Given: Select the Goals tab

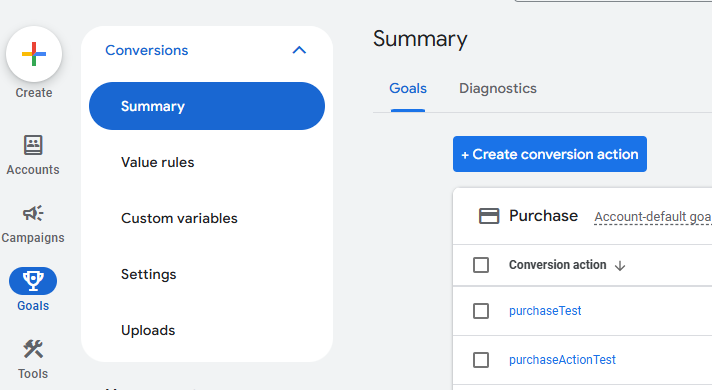Looking at the screenshot, I should coord(408,88).
